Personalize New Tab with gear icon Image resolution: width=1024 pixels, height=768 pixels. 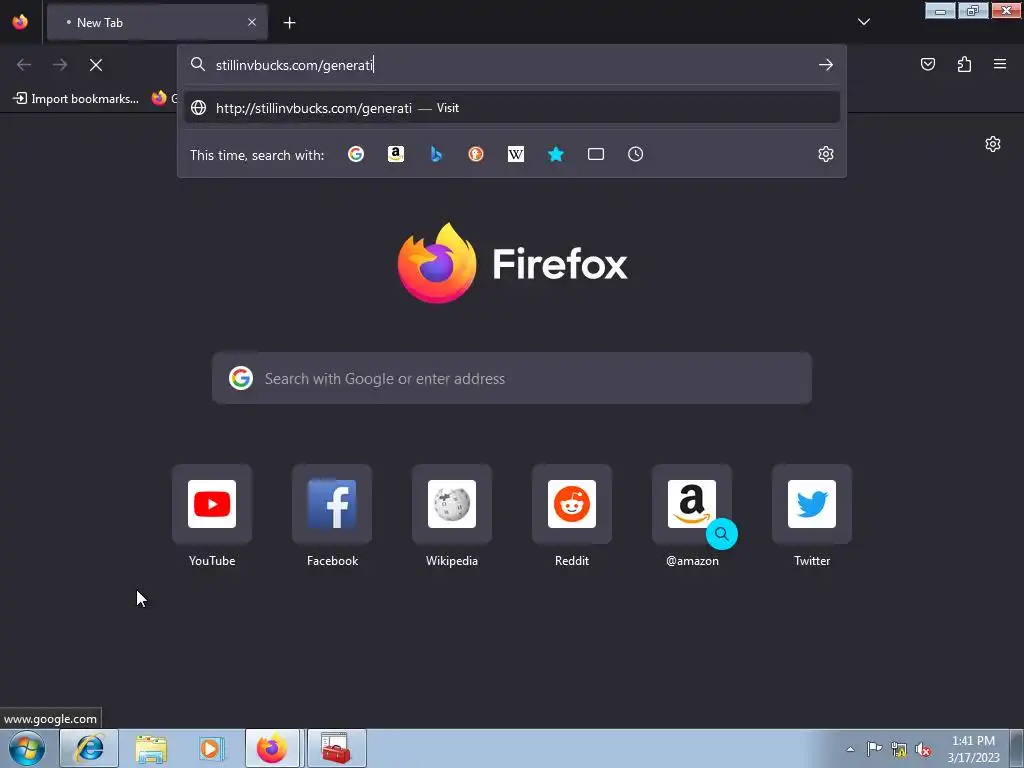pos(993,144)
